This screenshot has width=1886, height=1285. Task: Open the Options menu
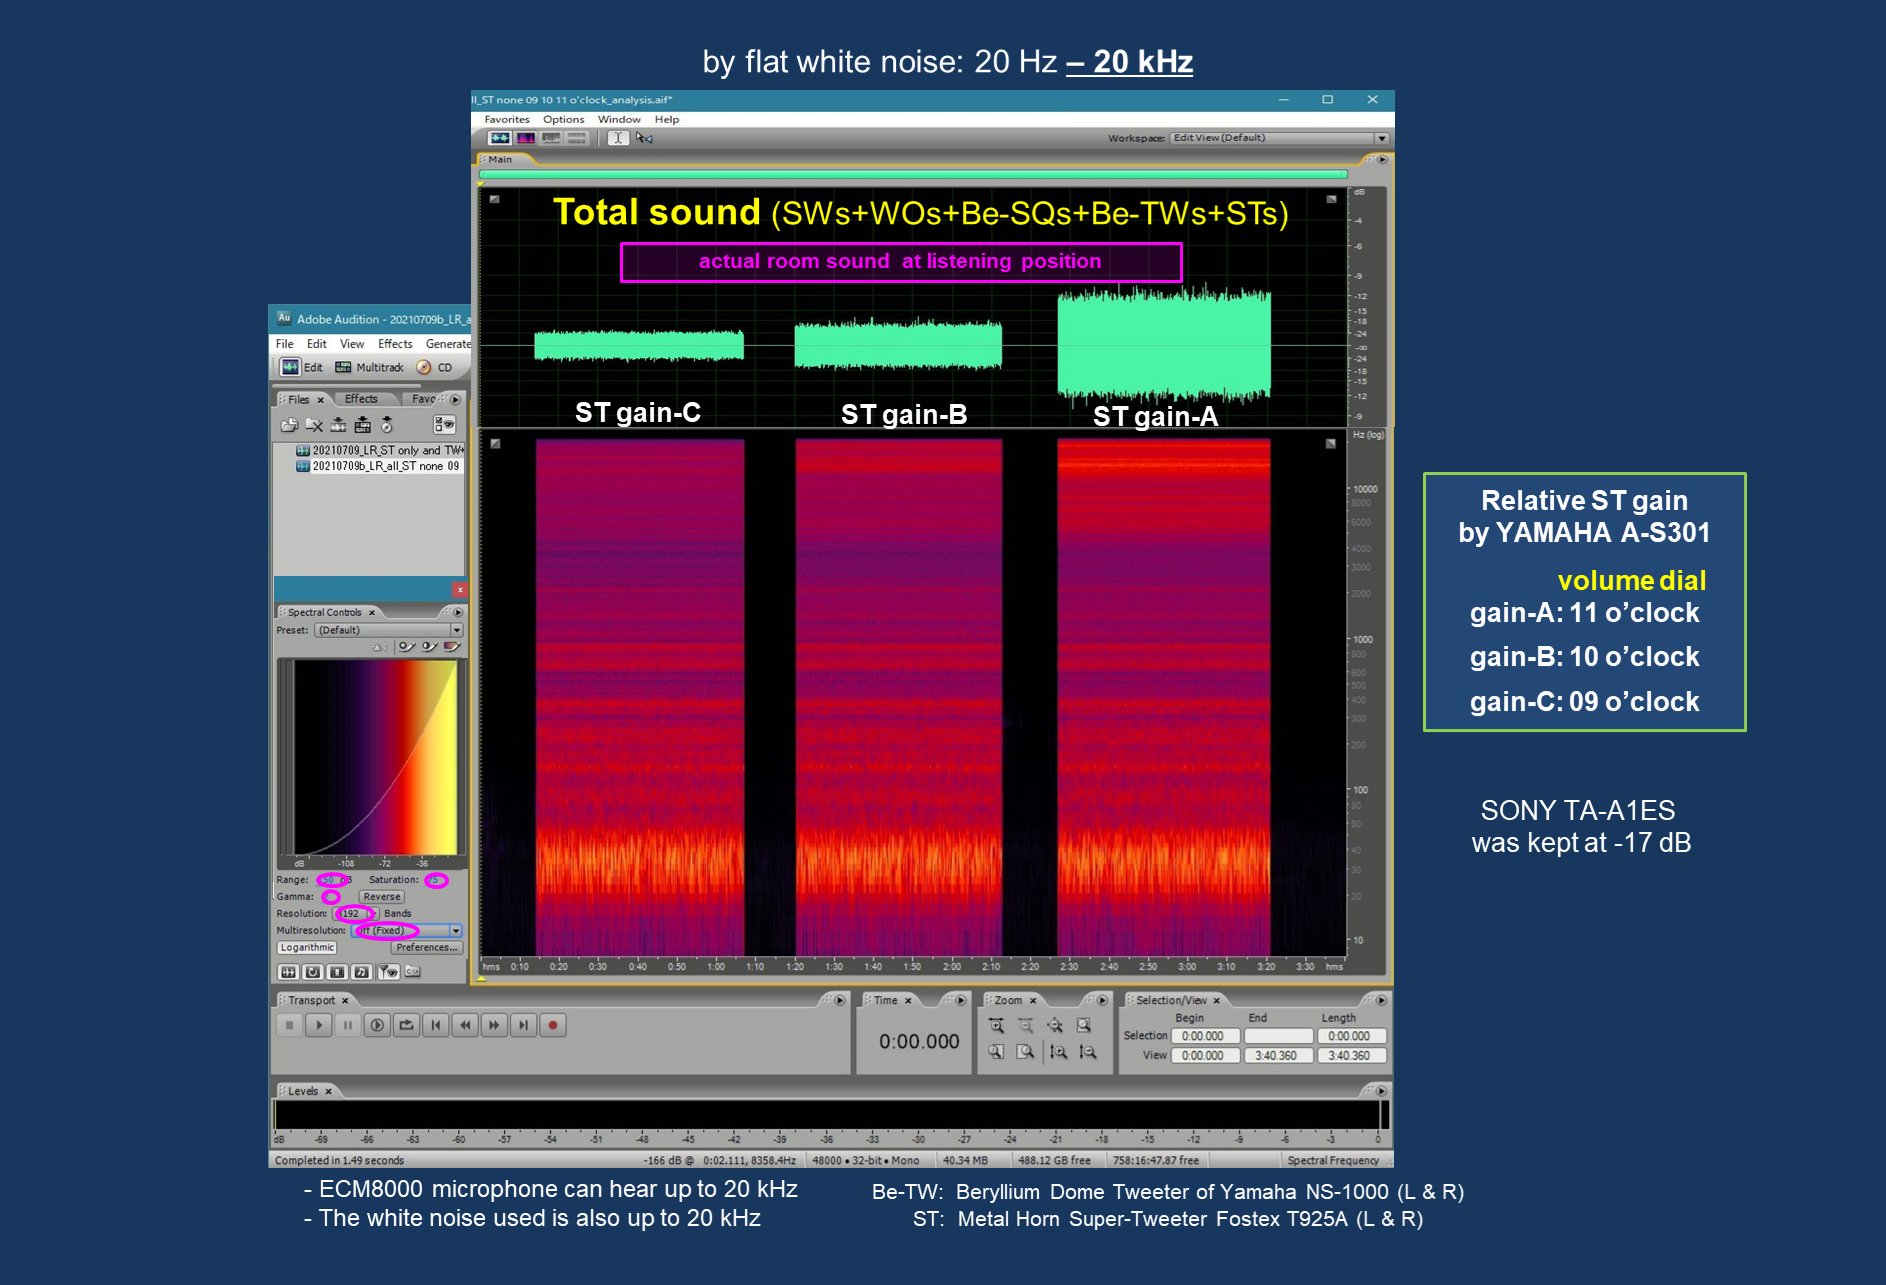click(x=564, y=119)
